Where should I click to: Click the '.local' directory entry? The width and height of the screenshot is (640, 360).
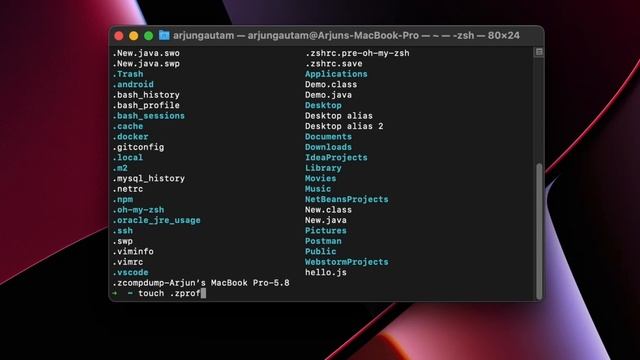click(x=128, y=158)
